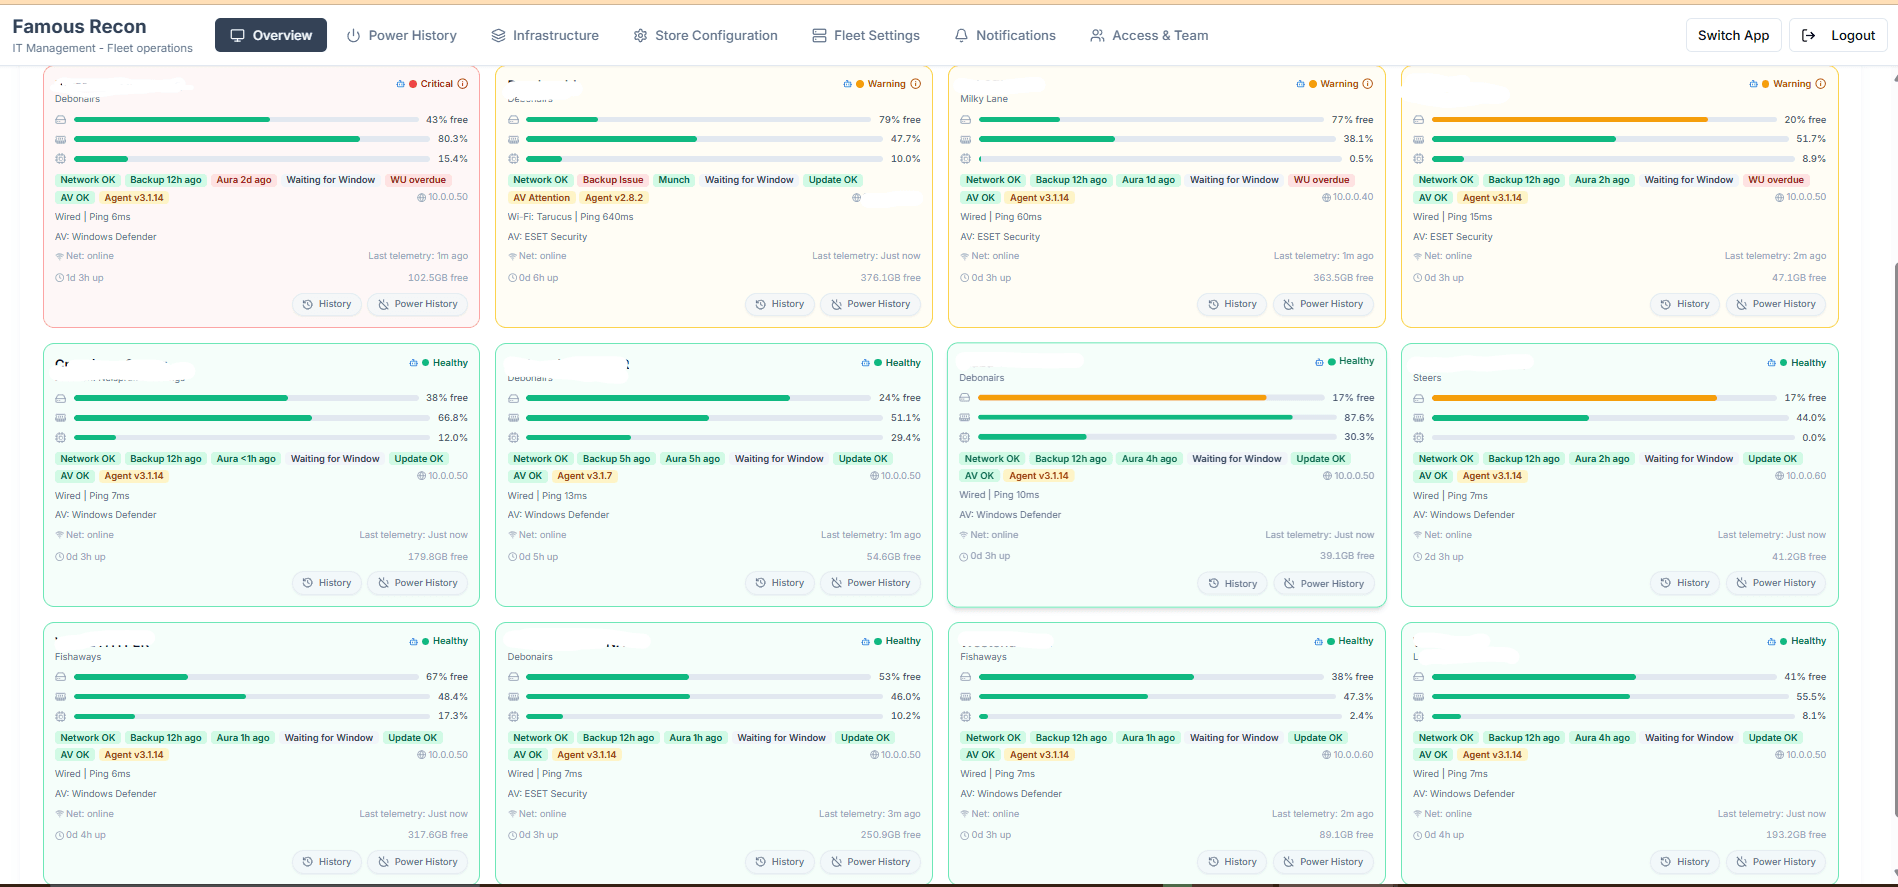Click globe icon on the AV Attention row
Image resolution: width=1898 pixels, height=887 pixels.
click(856, 198)
